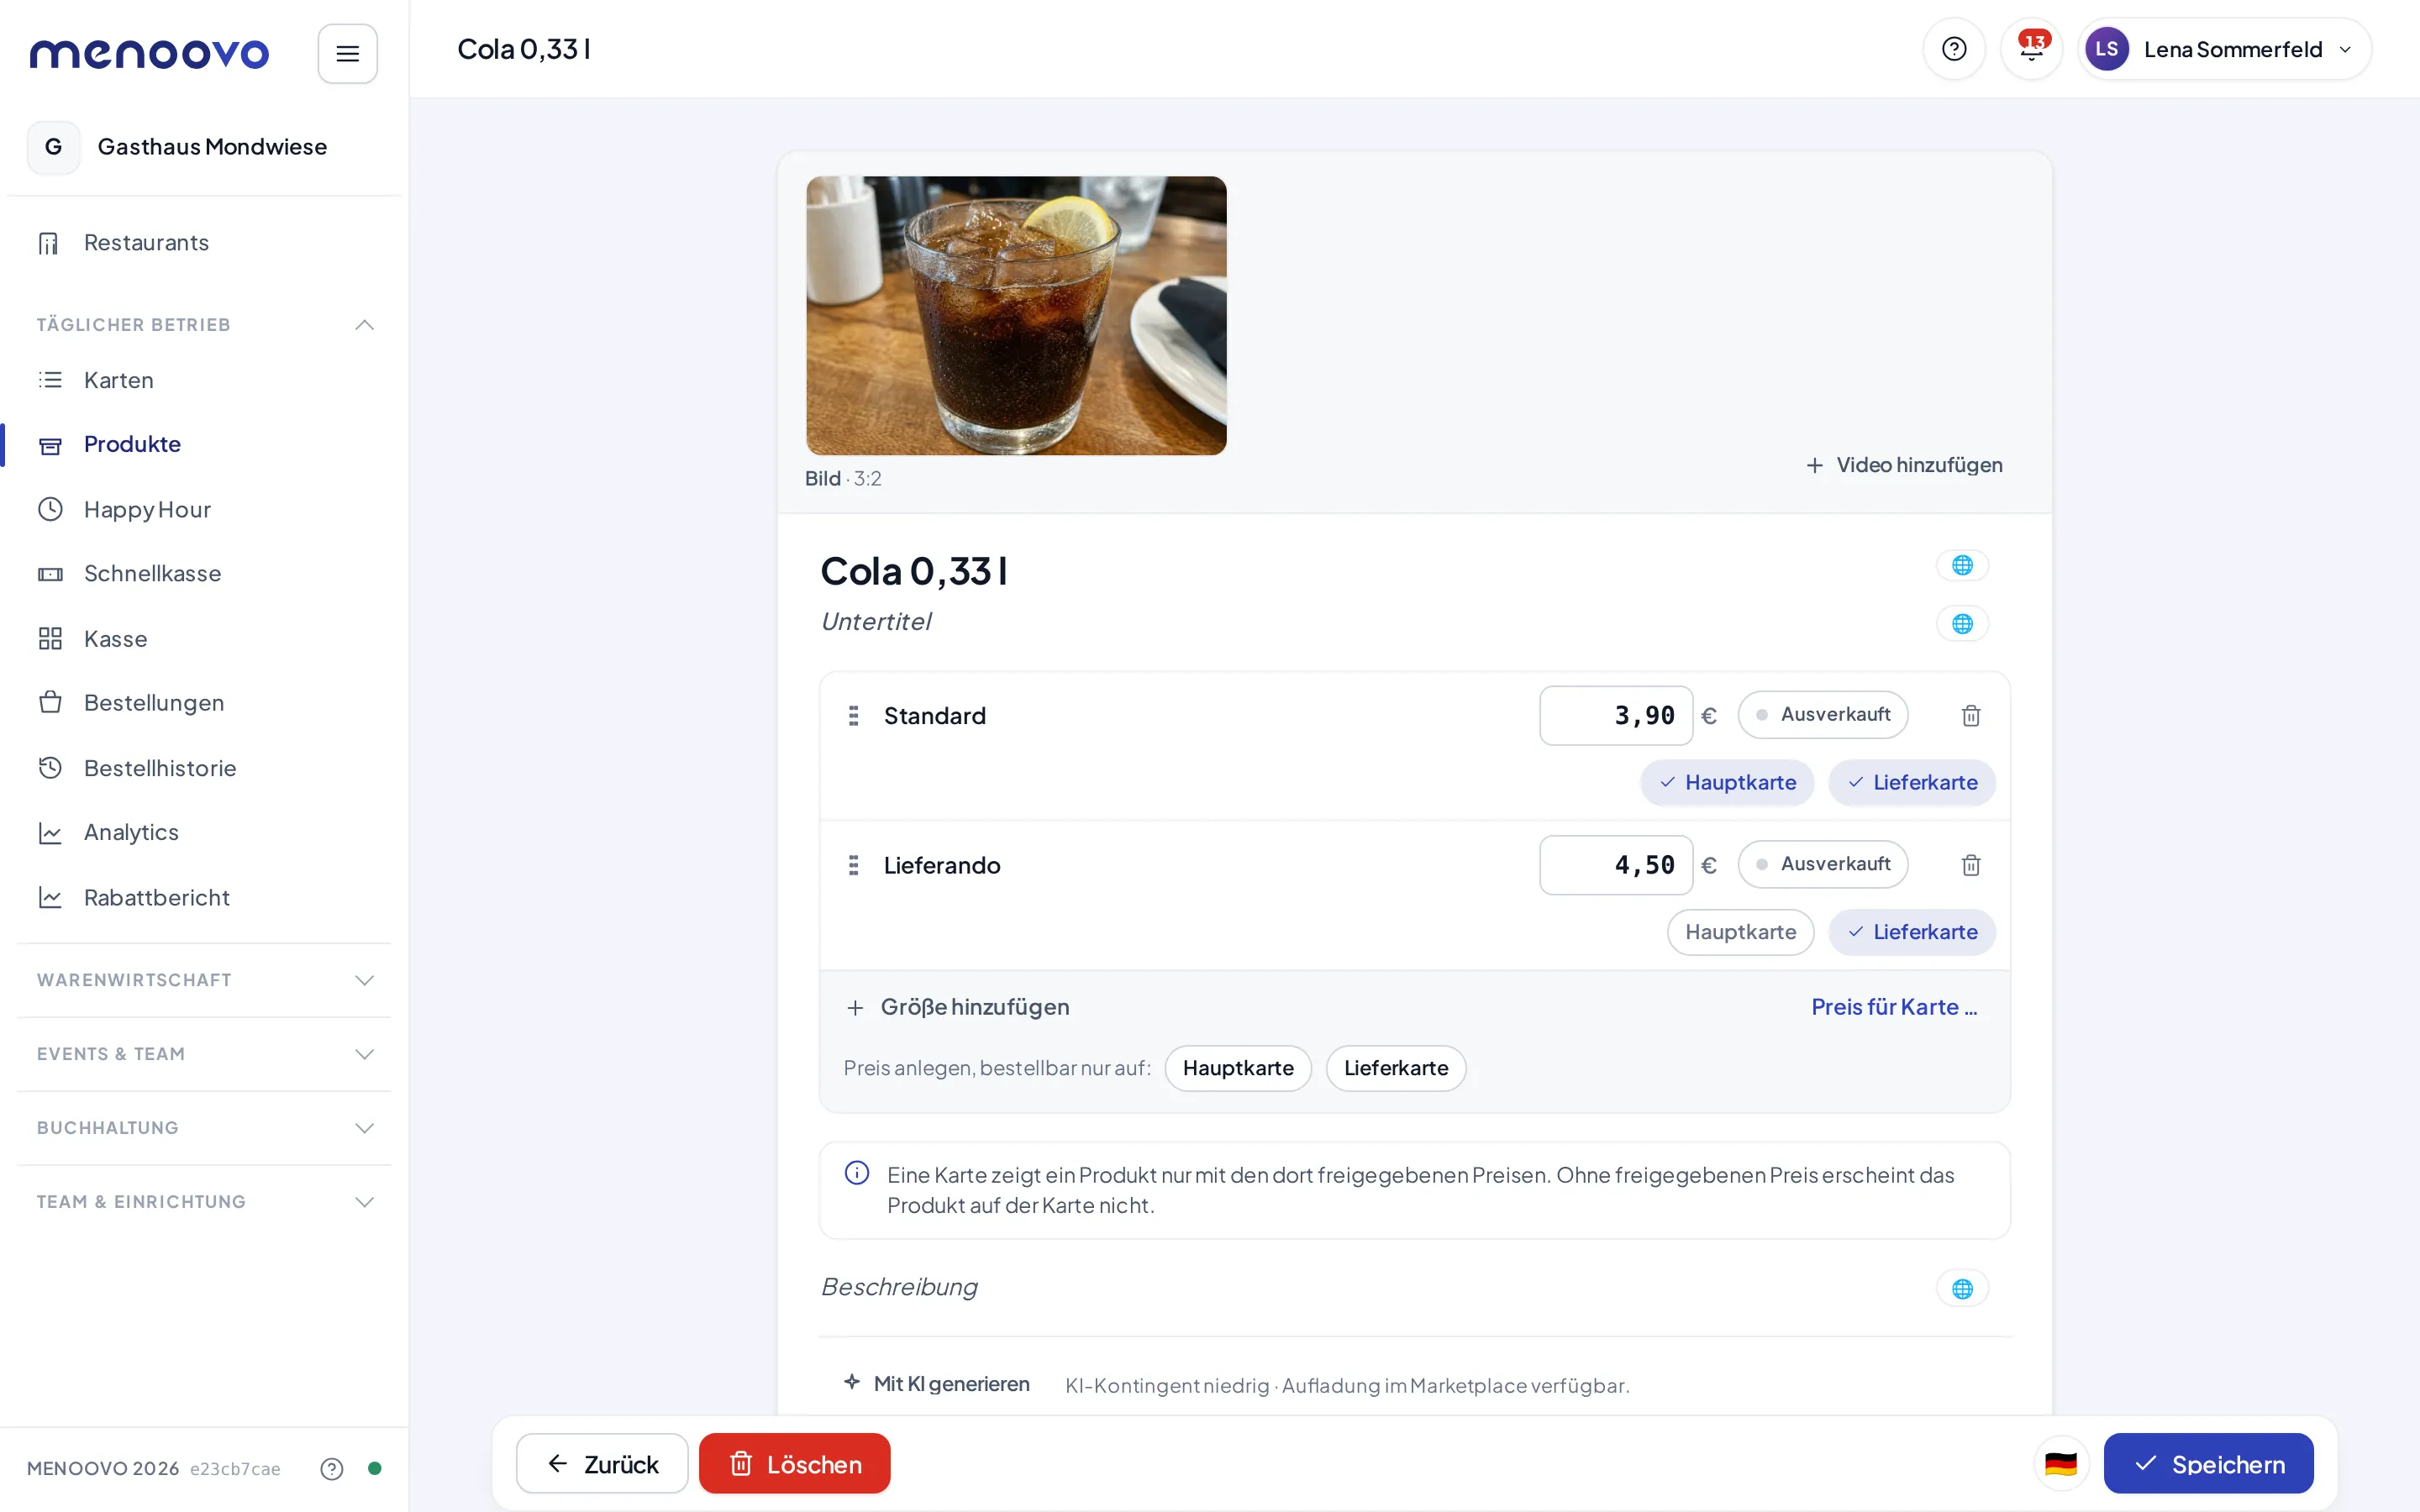Viewport: 2420px width, 1512px height.
Task: Expand the Warenwirtschaft section
Action: (204, 980)
